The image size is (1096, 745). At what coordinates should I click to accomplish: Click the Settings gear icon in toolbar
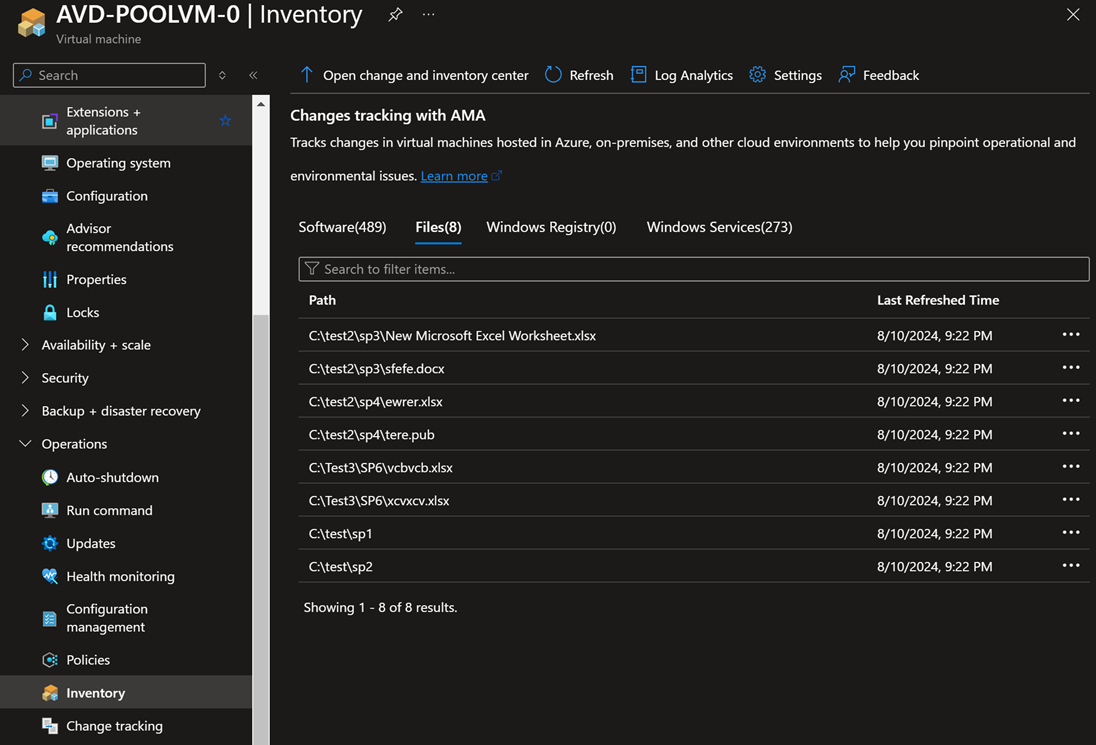click(758, 75)
